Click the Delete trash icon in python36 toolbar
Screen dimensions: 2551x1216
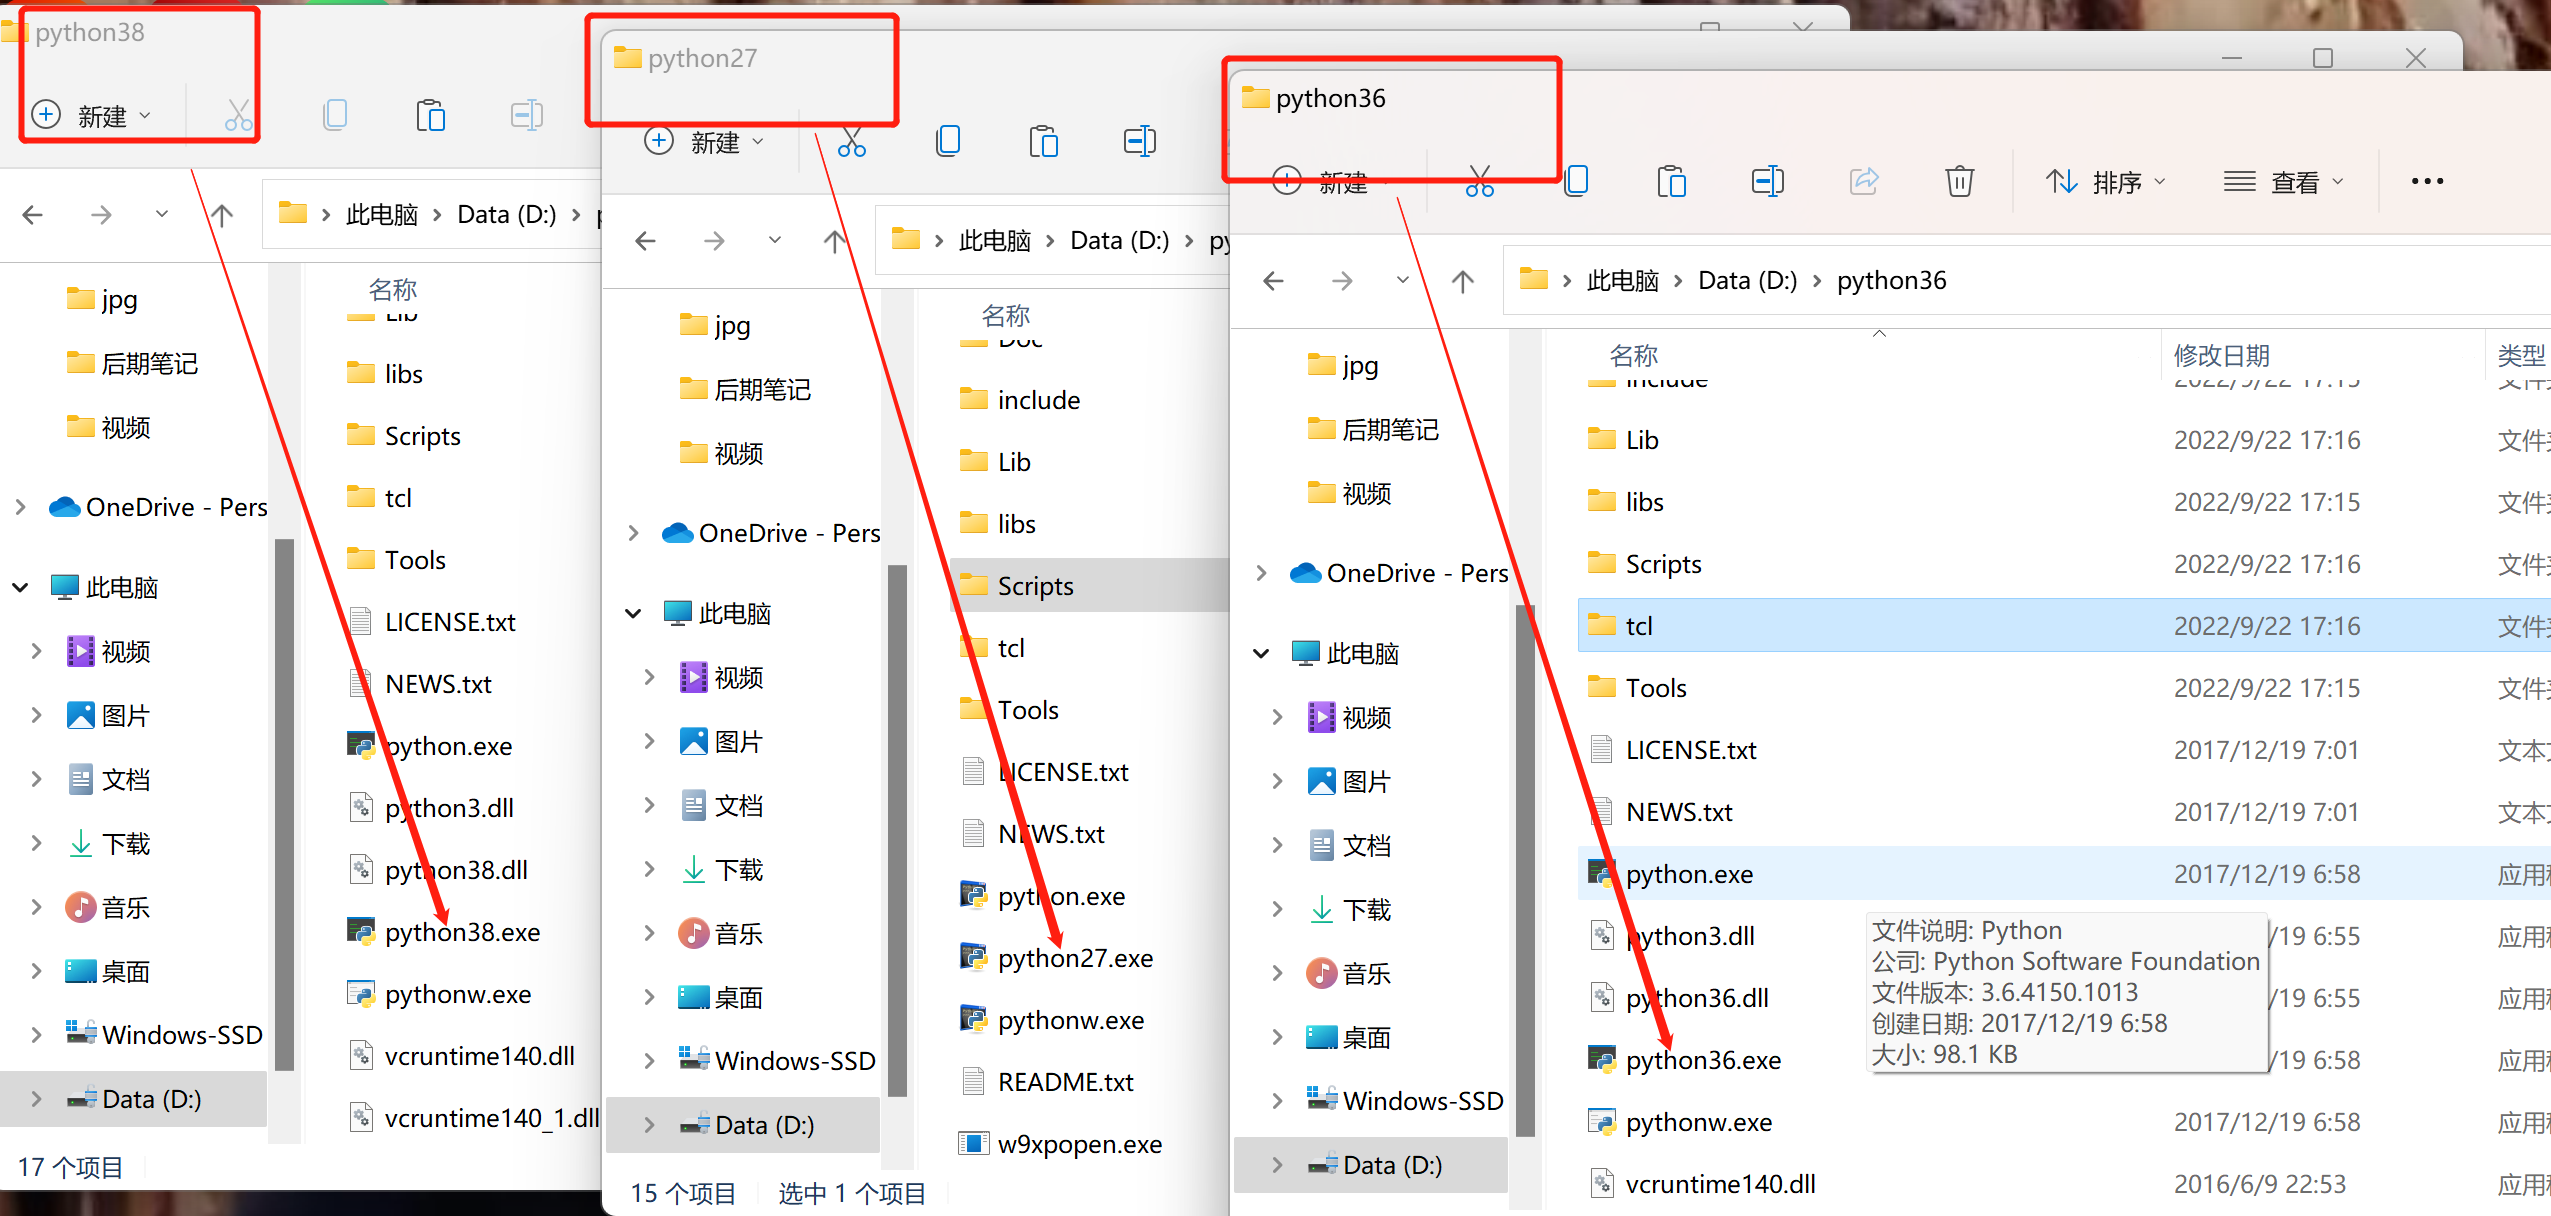[x=1959, y=181]
